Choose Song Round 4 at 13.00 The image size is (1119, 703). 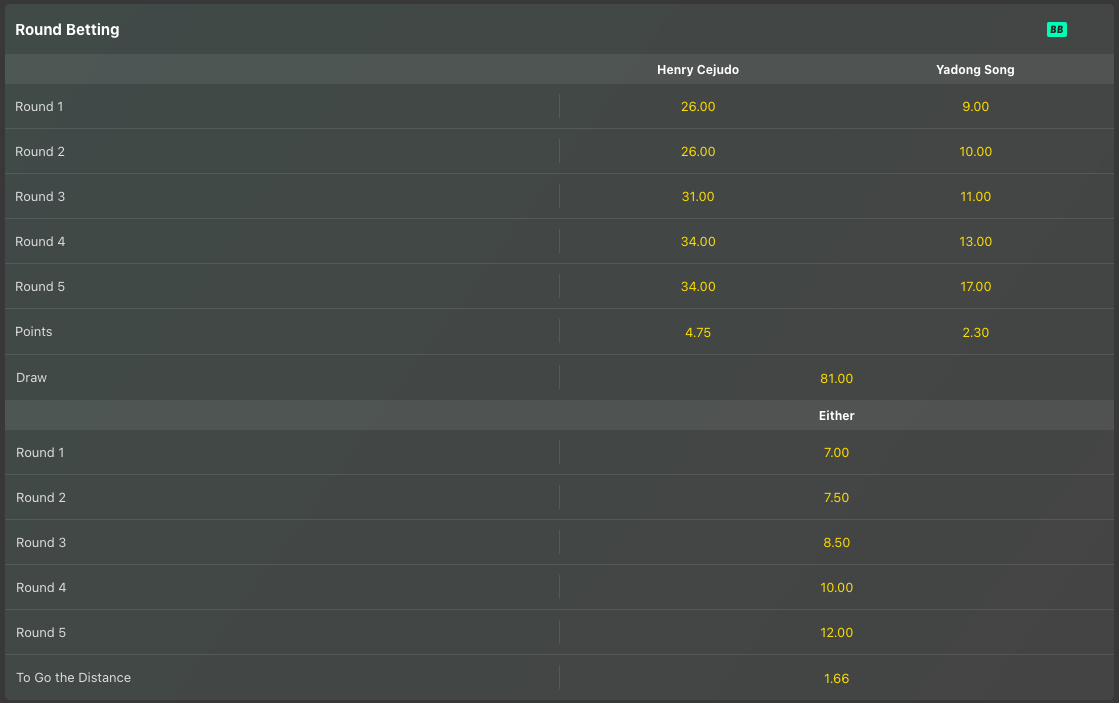coord(975,241)
